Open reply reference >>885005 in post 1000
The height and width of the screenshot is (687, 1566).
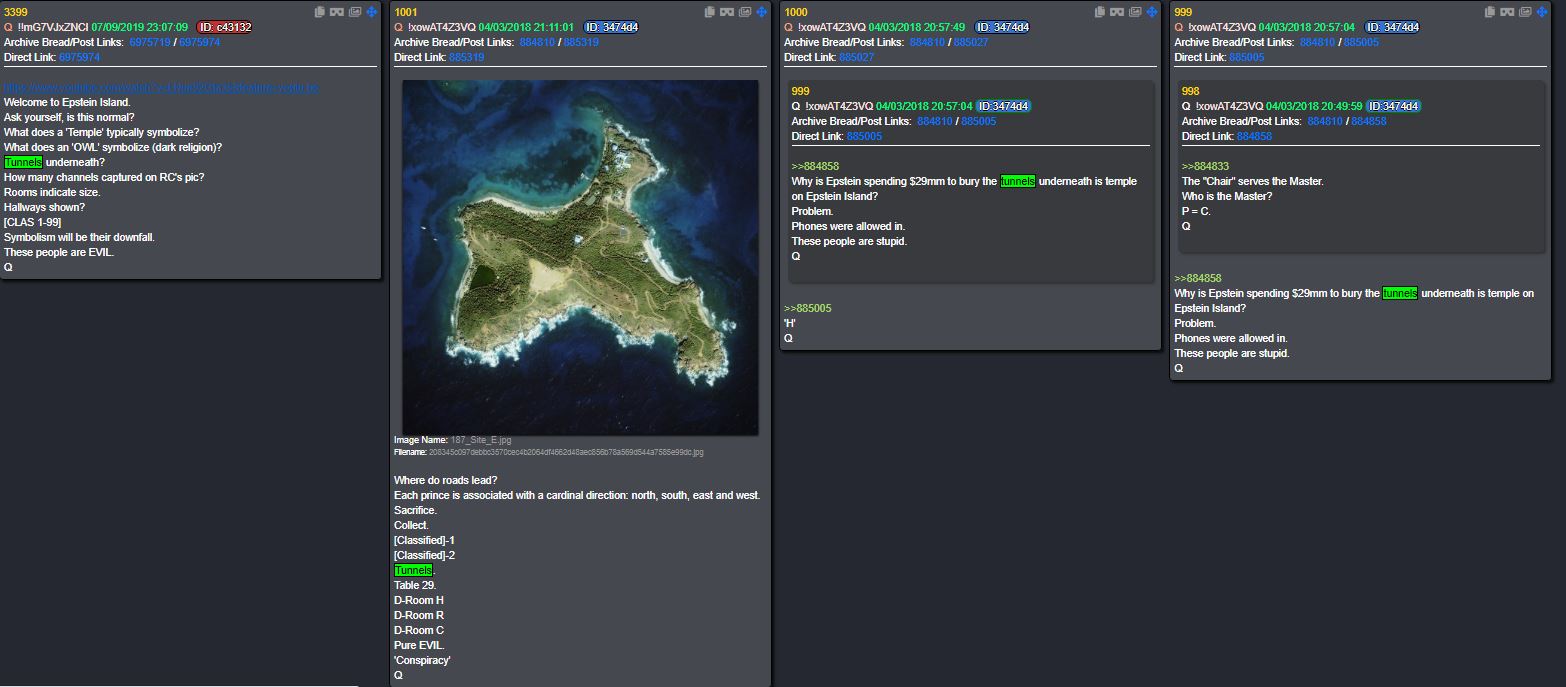pyautogui.click(x=808, y=308)
